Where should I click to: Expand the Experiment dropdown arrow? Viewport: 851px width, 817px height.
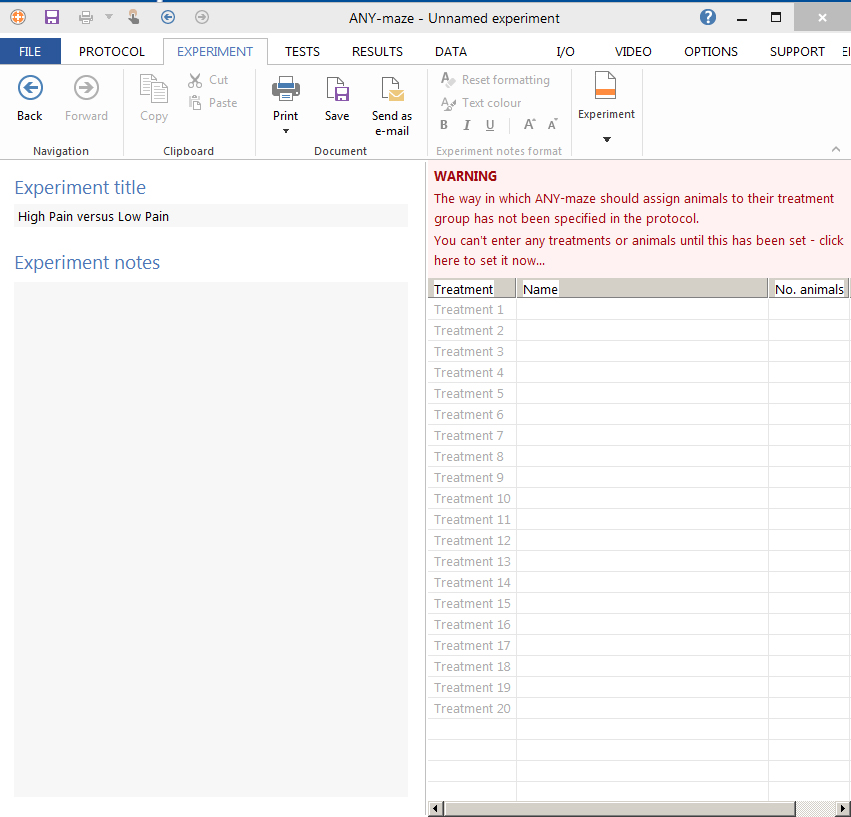[x=607, y=140]
